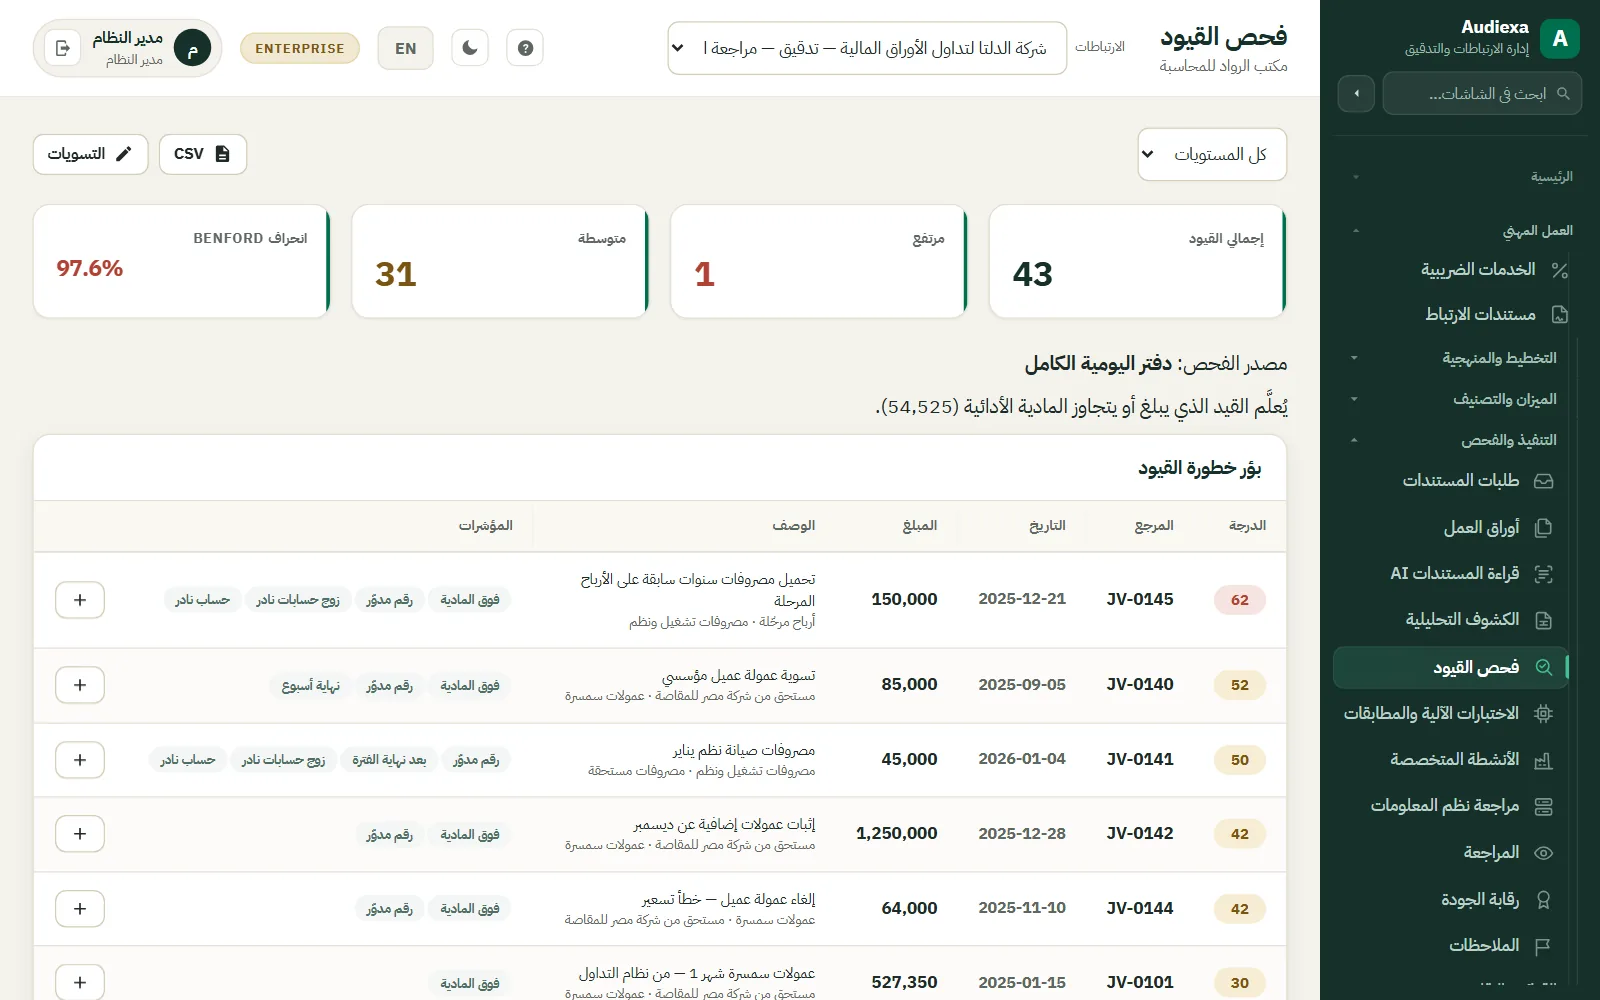
Task: Switch language with the EN button
Action: click(405, 48)
